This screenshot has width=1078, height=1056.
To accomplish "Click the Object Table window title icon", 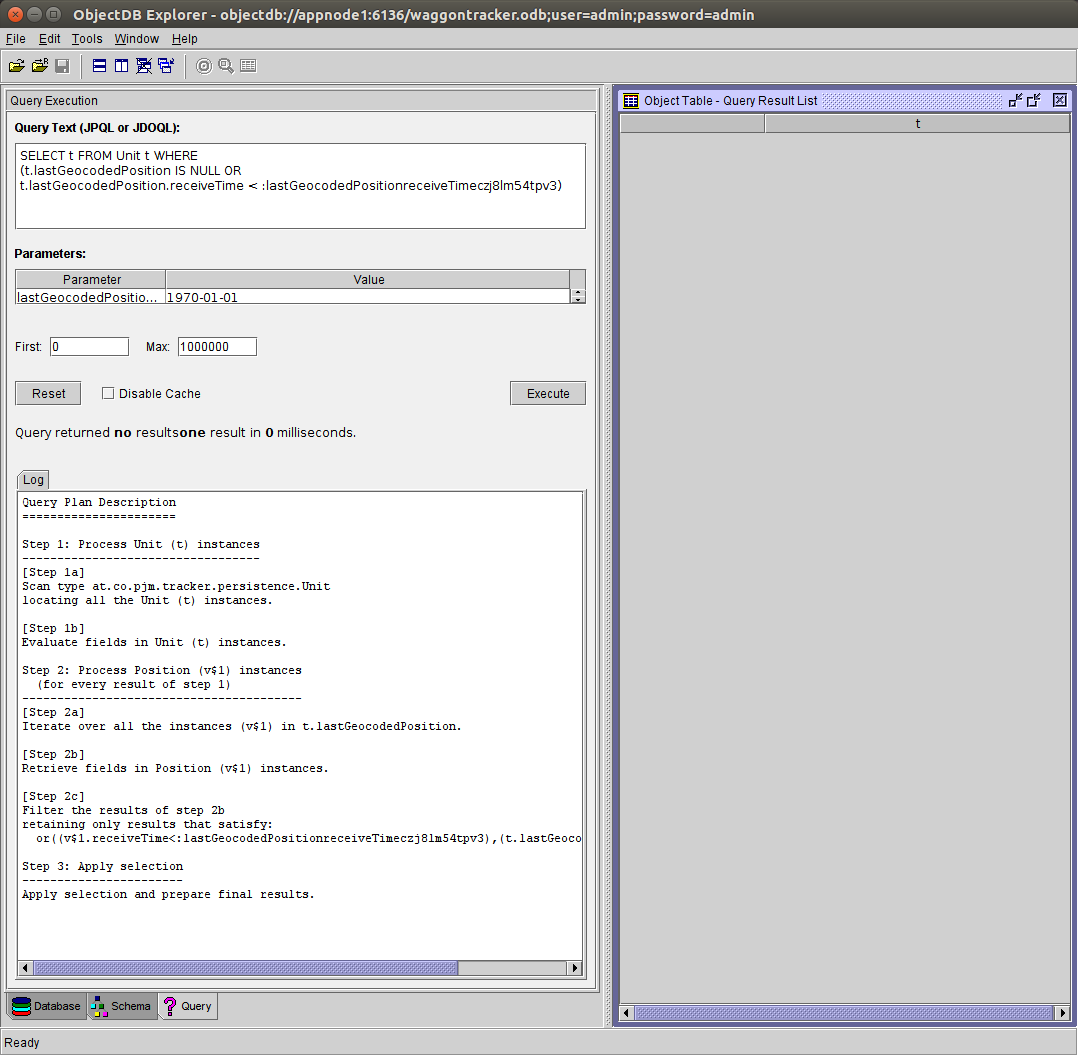I will click(x=630, y=101).
